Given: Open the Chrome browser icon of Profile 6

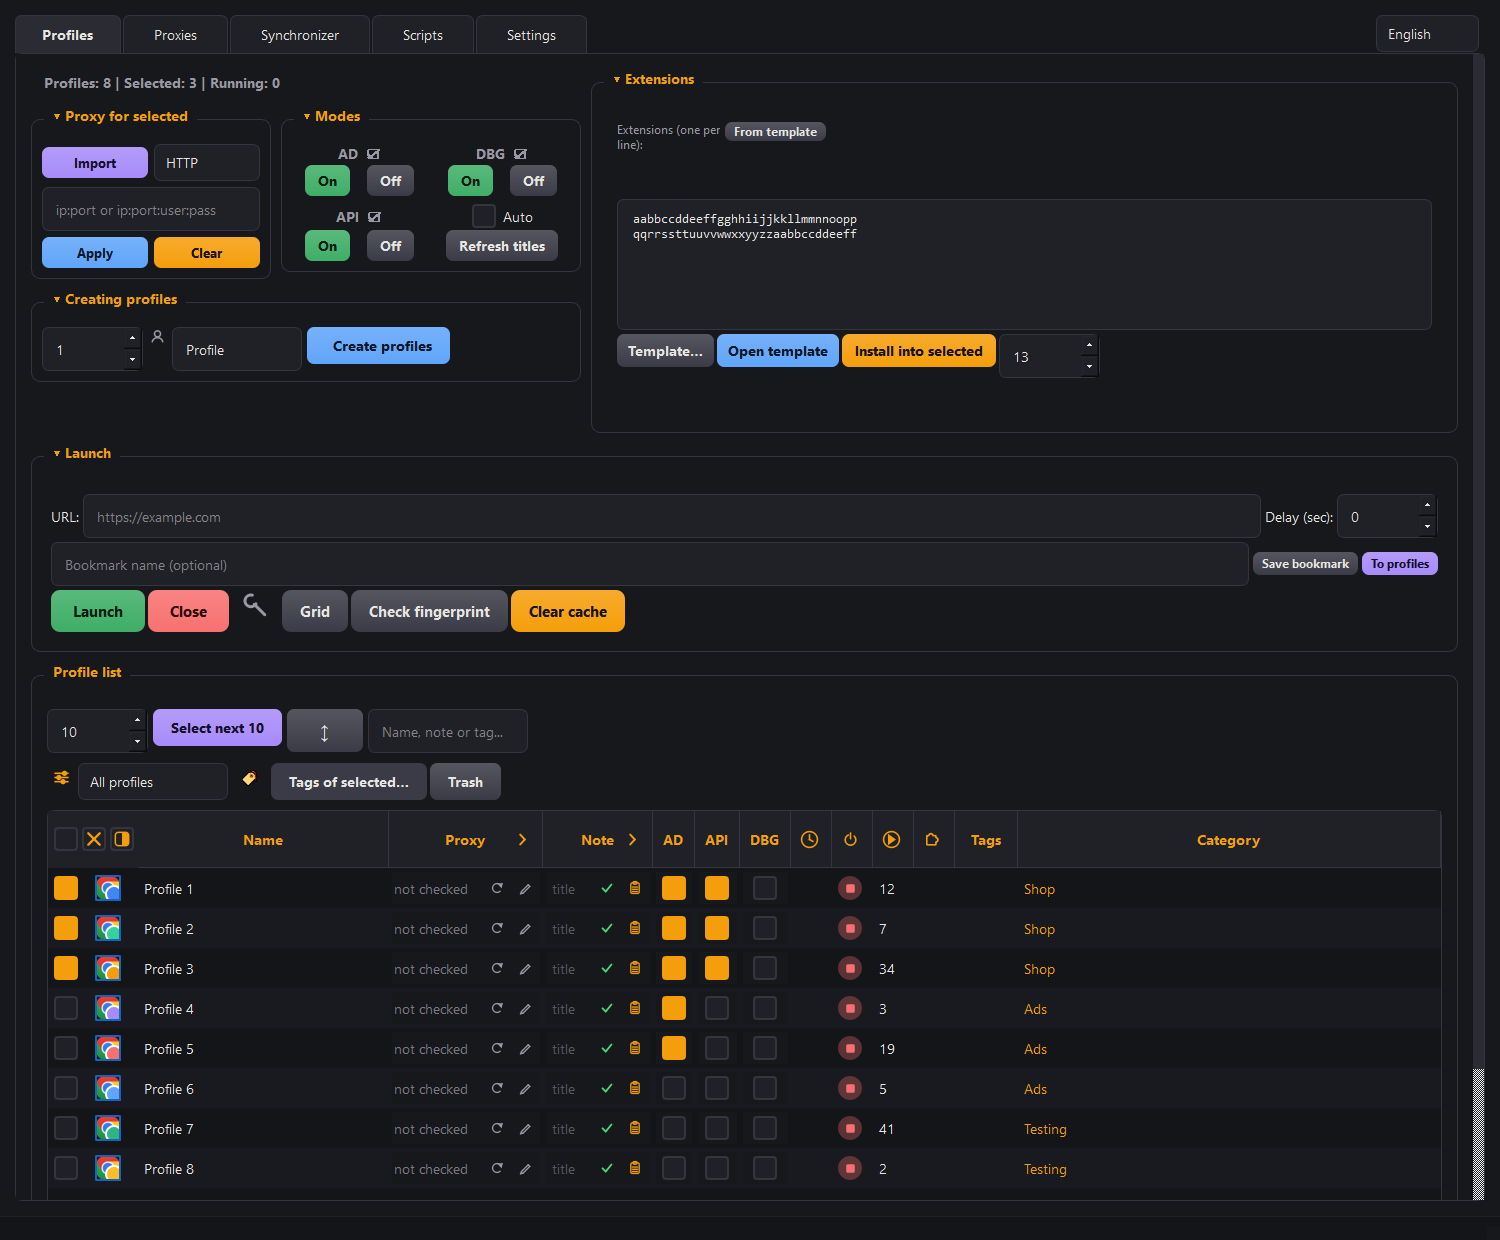Looking at the screenshot, I should point(108,1088).
